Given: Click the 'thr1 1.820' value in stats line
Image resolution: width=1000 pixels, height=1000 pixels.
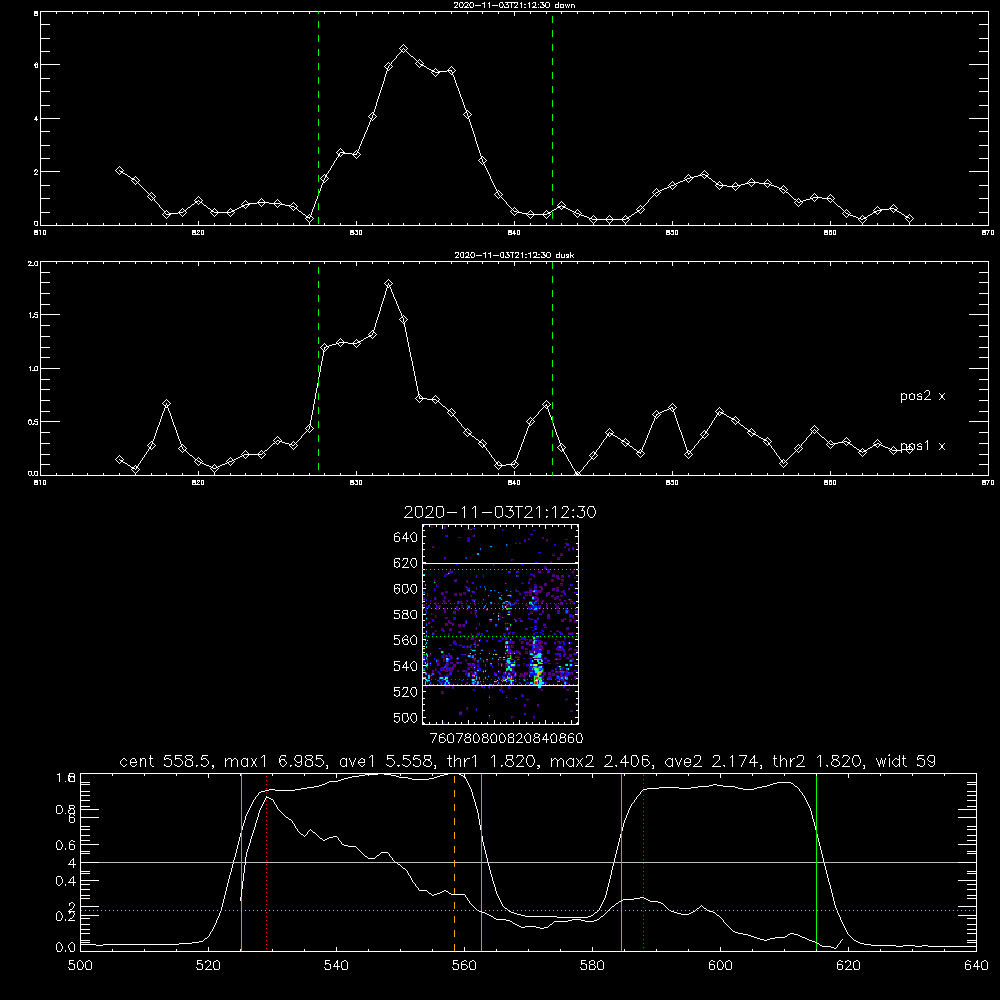Looking at the screenshot, I should [x=492, y=761].
